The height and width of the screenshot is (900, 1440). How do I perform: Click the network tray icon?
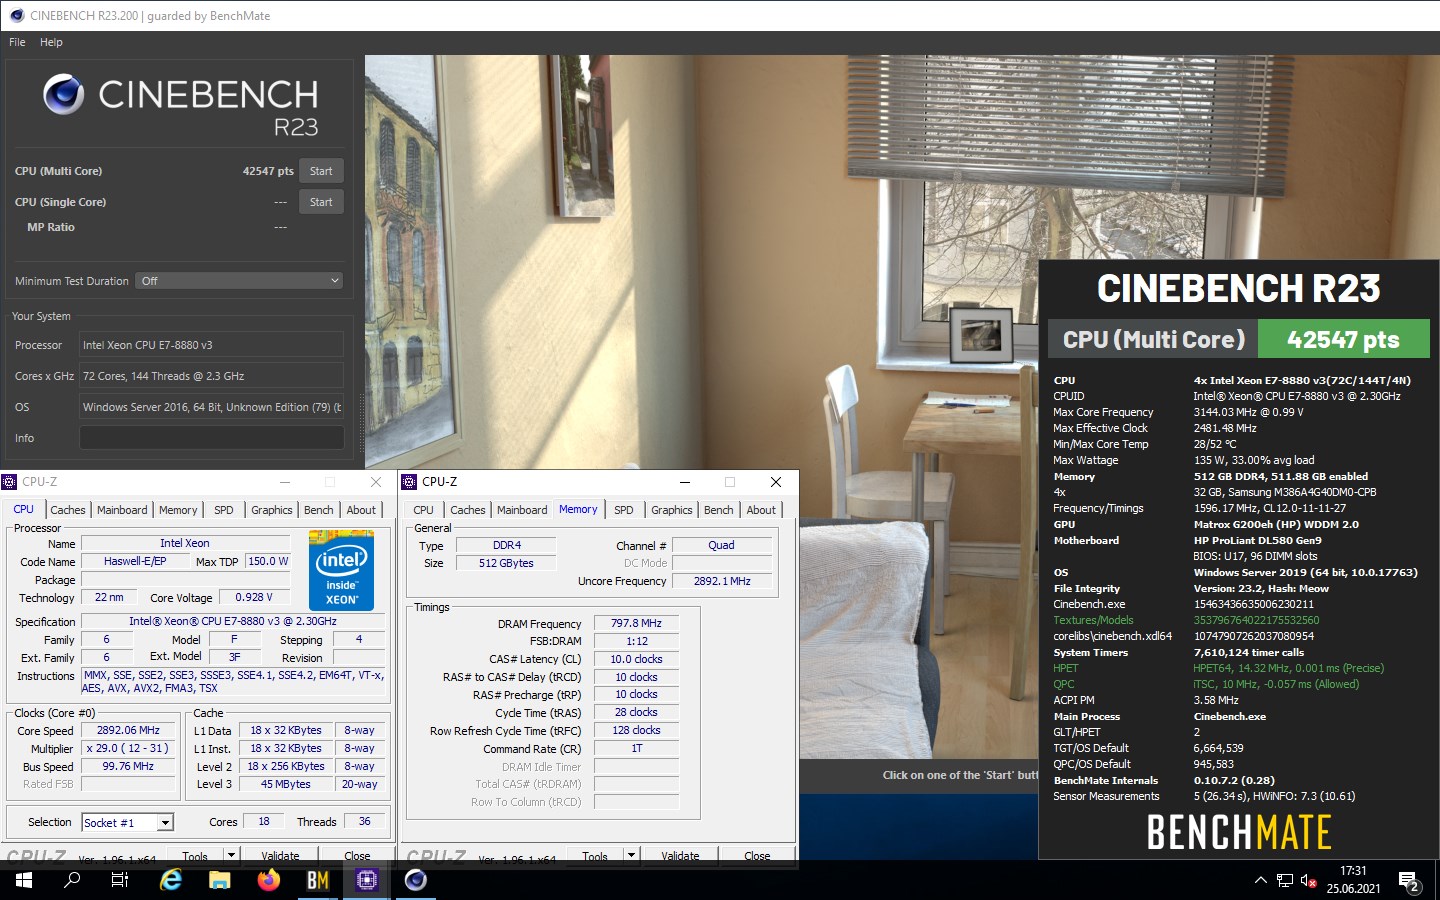tap(1285, 880)
